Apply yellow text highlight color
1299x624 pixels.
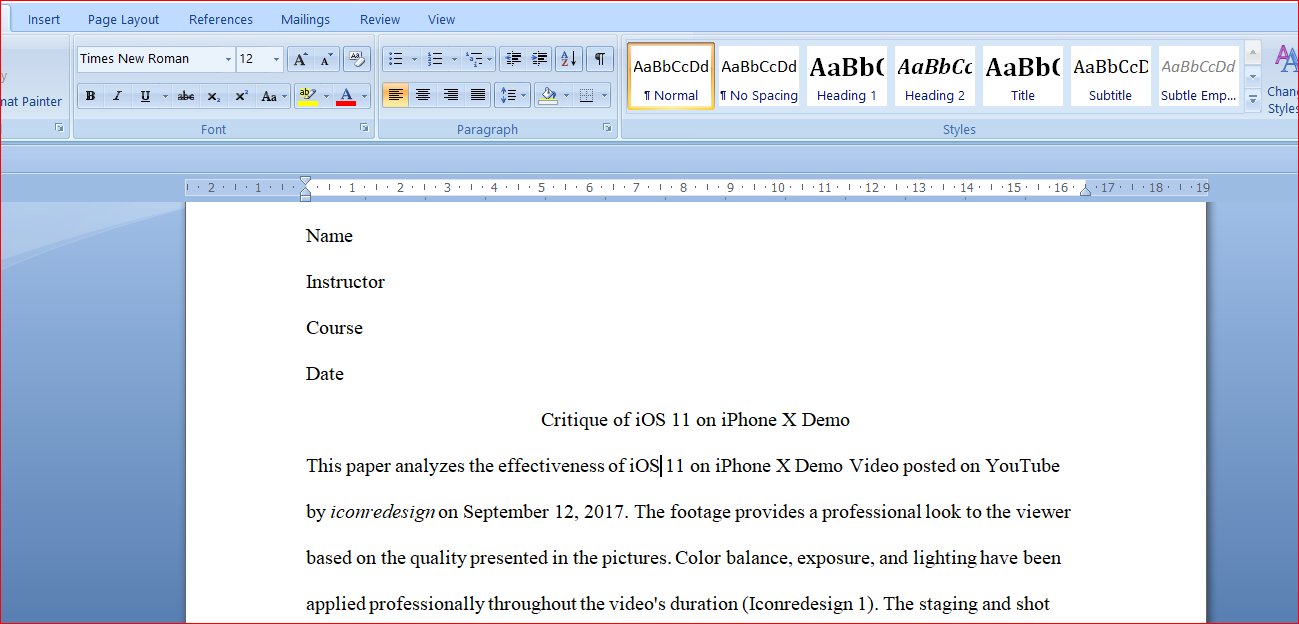pyautogui.click(x=306, y=96)
